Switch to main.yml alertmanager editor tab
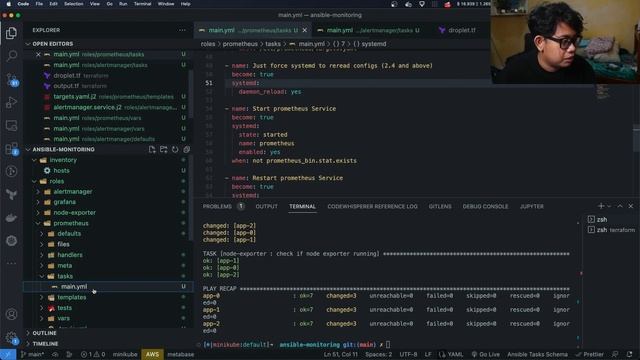640x360 pixels. pyautogui.click(x=368, y=30)
